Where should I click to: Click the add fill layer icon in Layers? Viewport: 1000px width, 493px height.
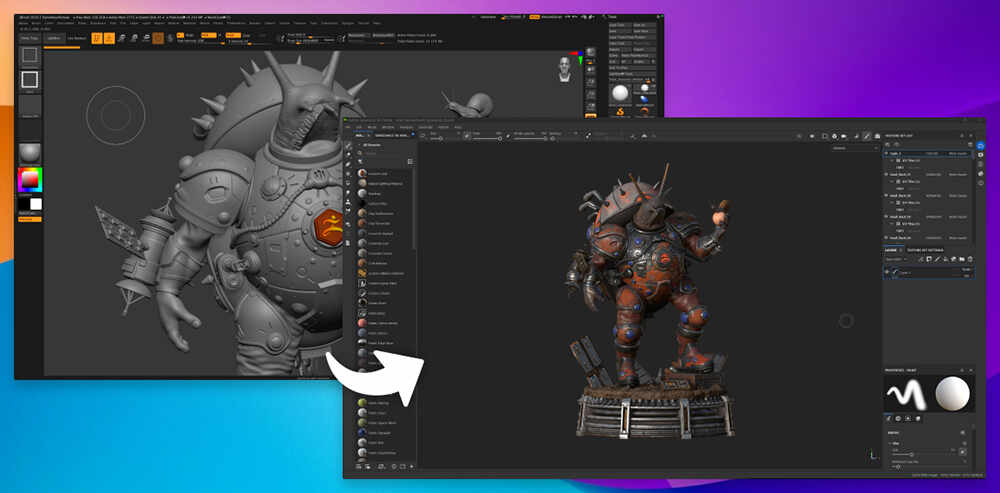pyautogui.click(x=946, y=260)
